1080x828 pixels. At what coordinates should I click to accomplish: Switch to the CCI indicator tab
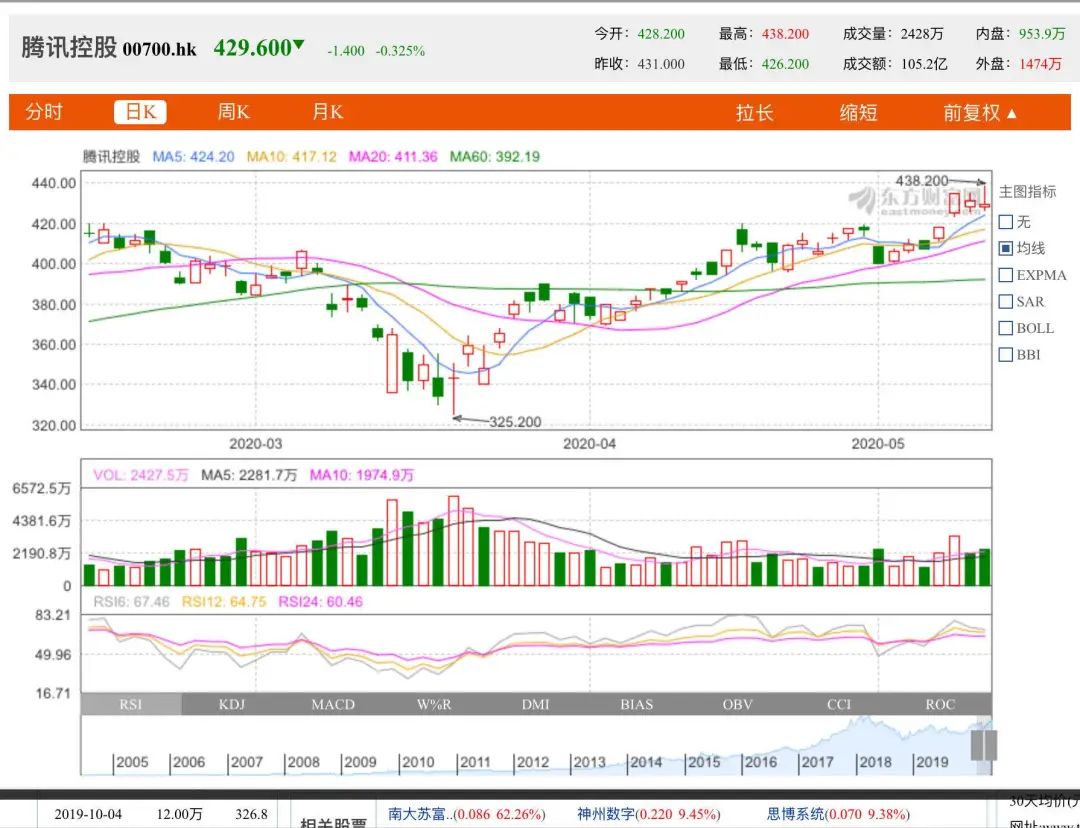pyautogui.click(x=839, y=704)
